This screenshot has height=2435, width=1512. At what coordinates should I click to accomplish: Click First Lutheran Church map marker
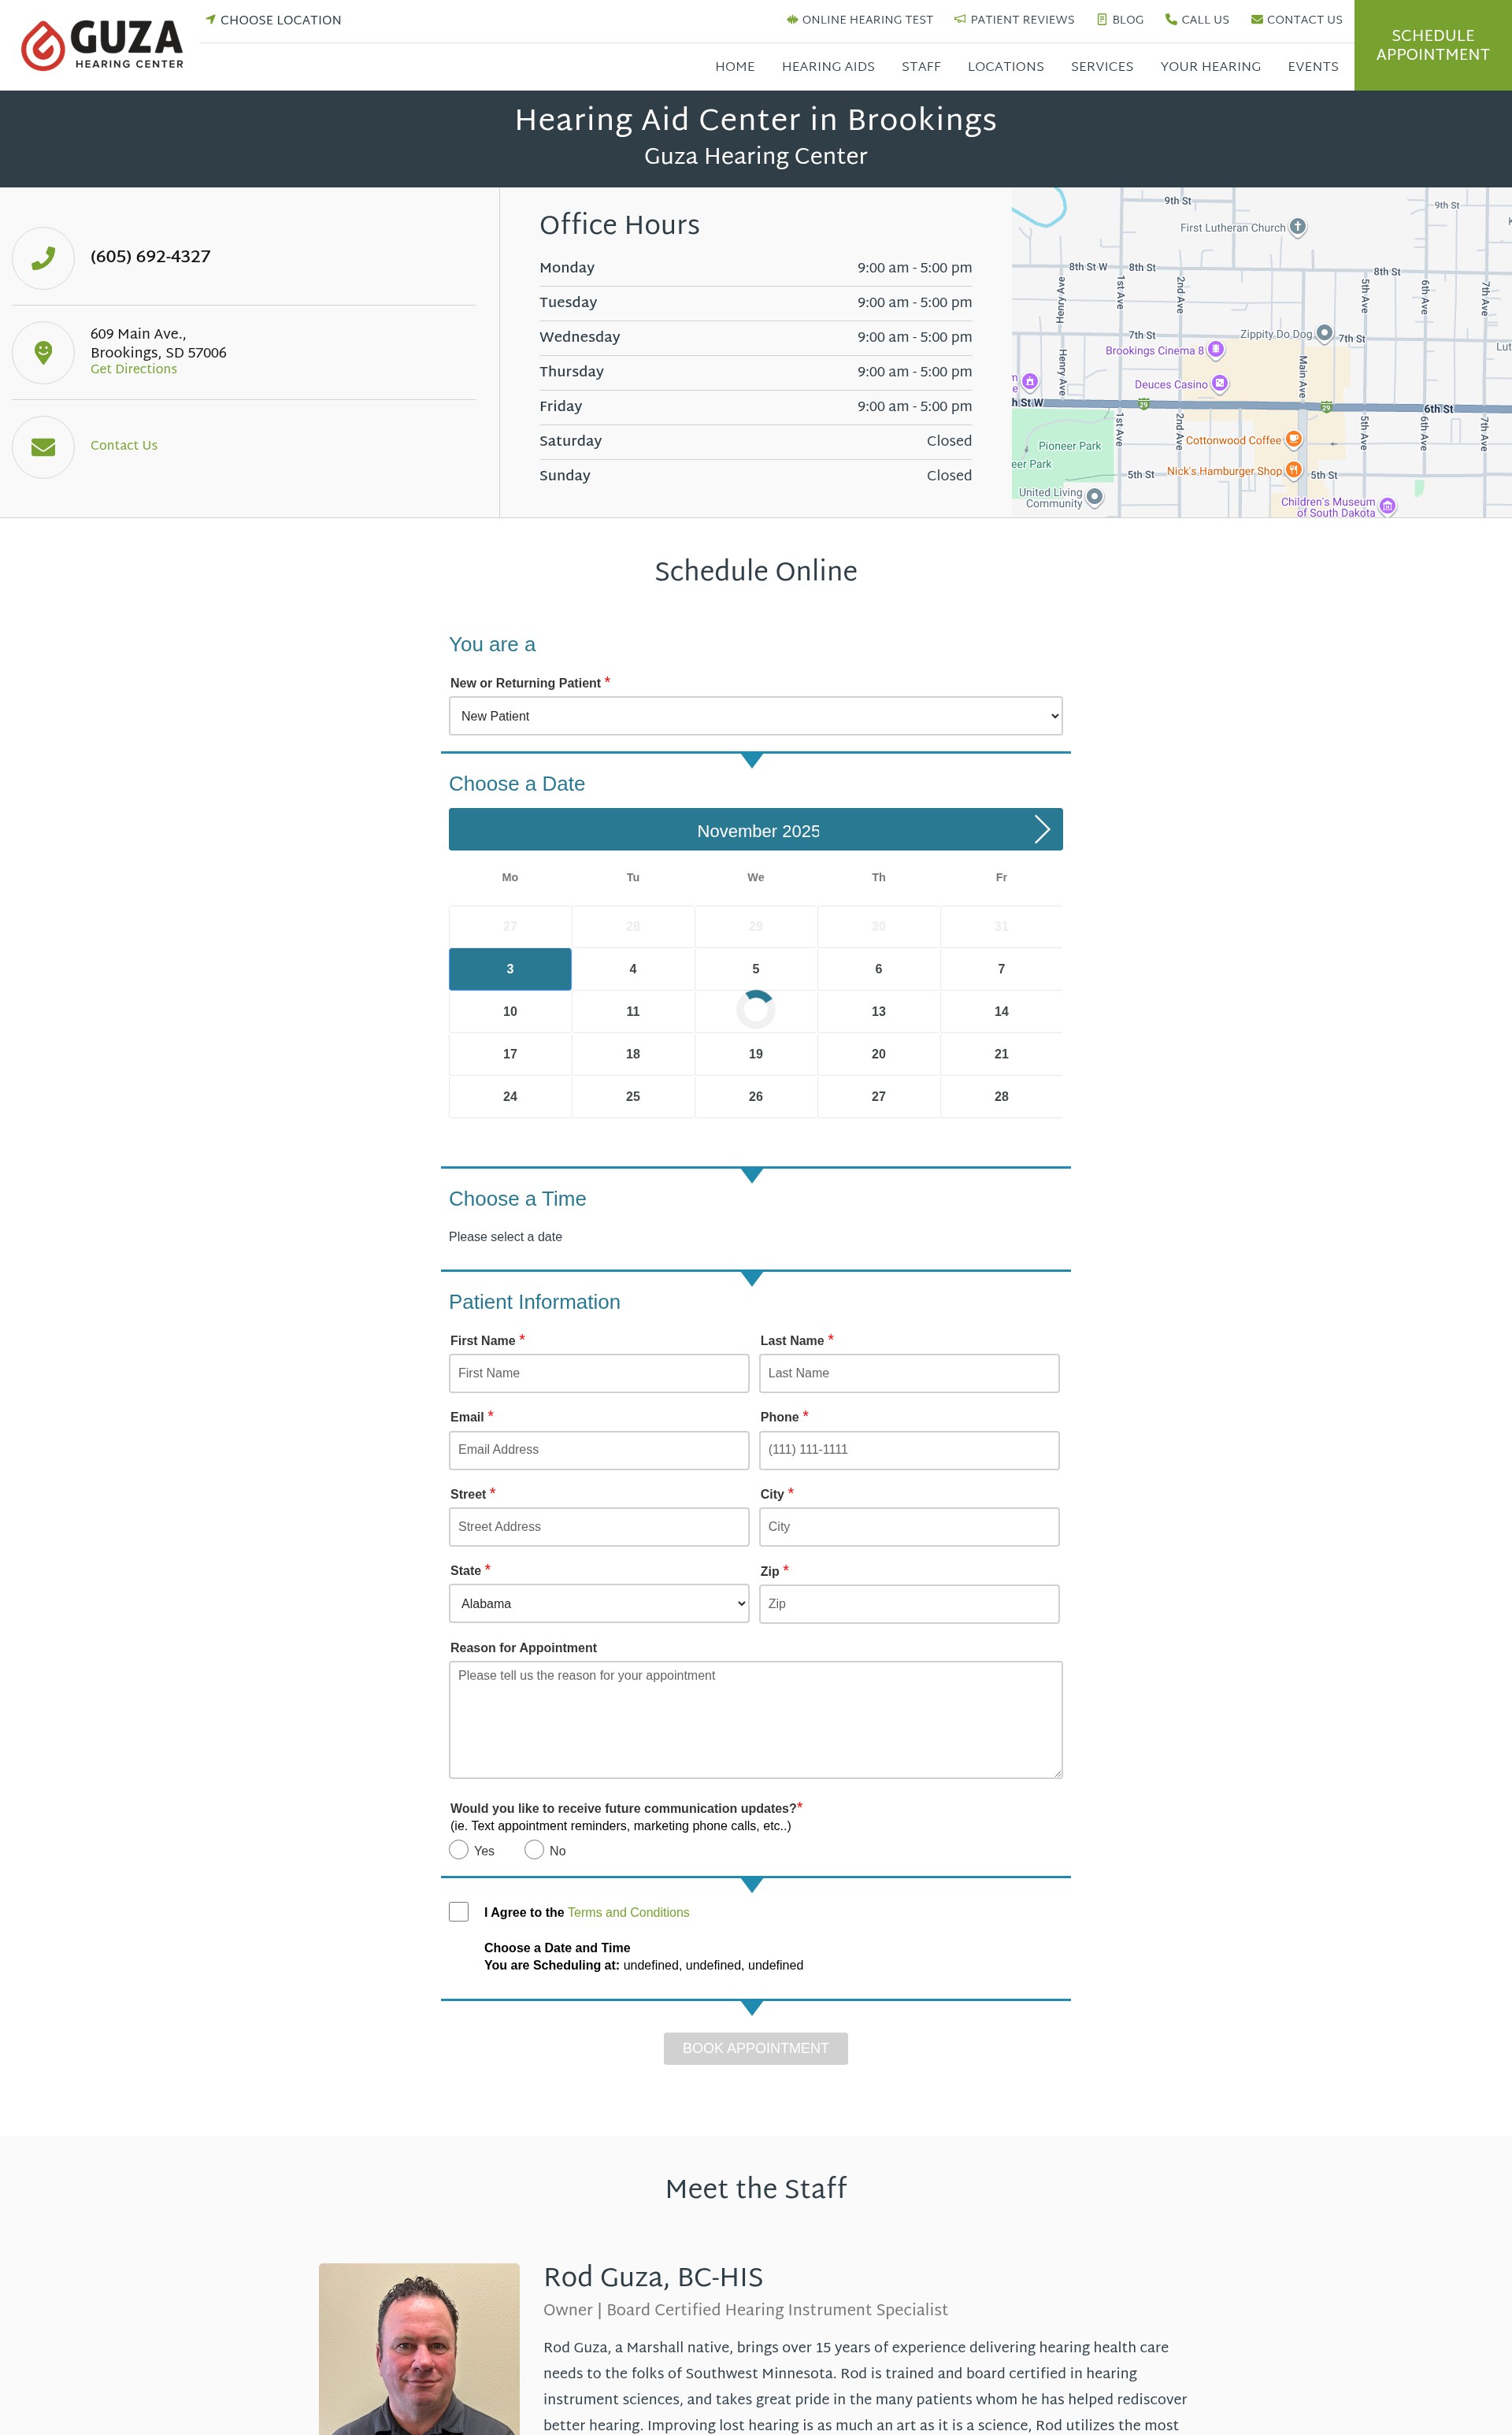click(1297, 226)
